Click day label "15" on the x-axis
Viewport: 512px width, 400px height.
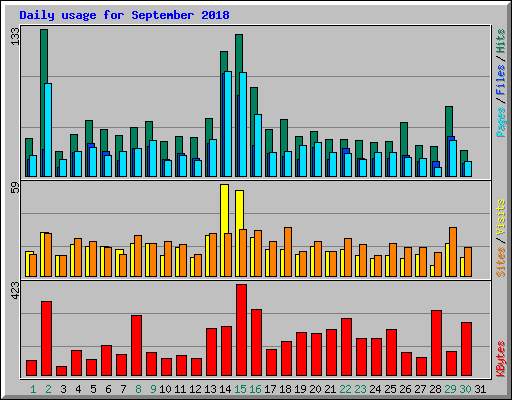point(240,389)
